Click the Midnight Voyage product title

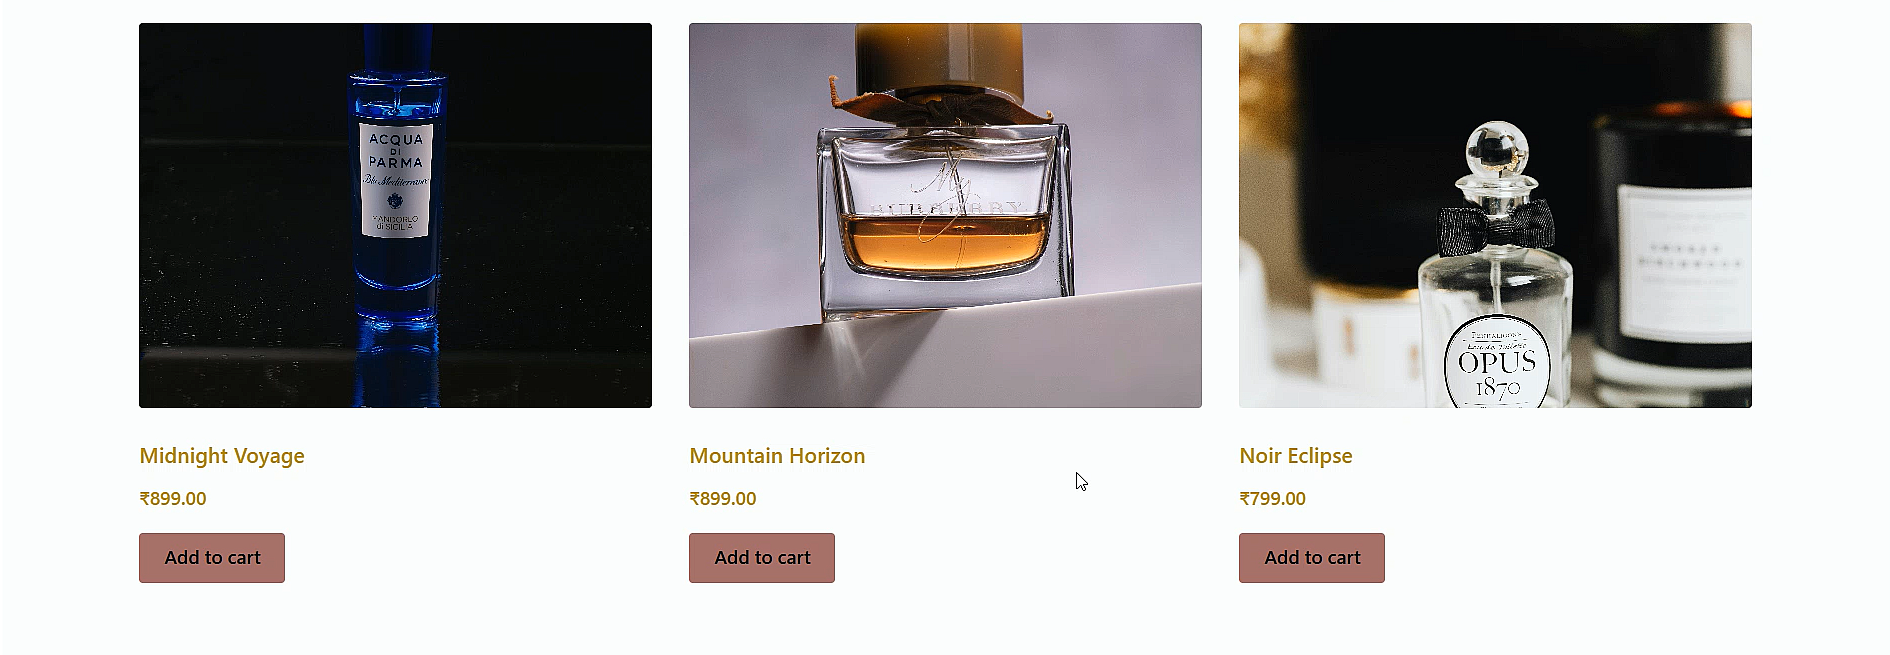coord(222,456)
